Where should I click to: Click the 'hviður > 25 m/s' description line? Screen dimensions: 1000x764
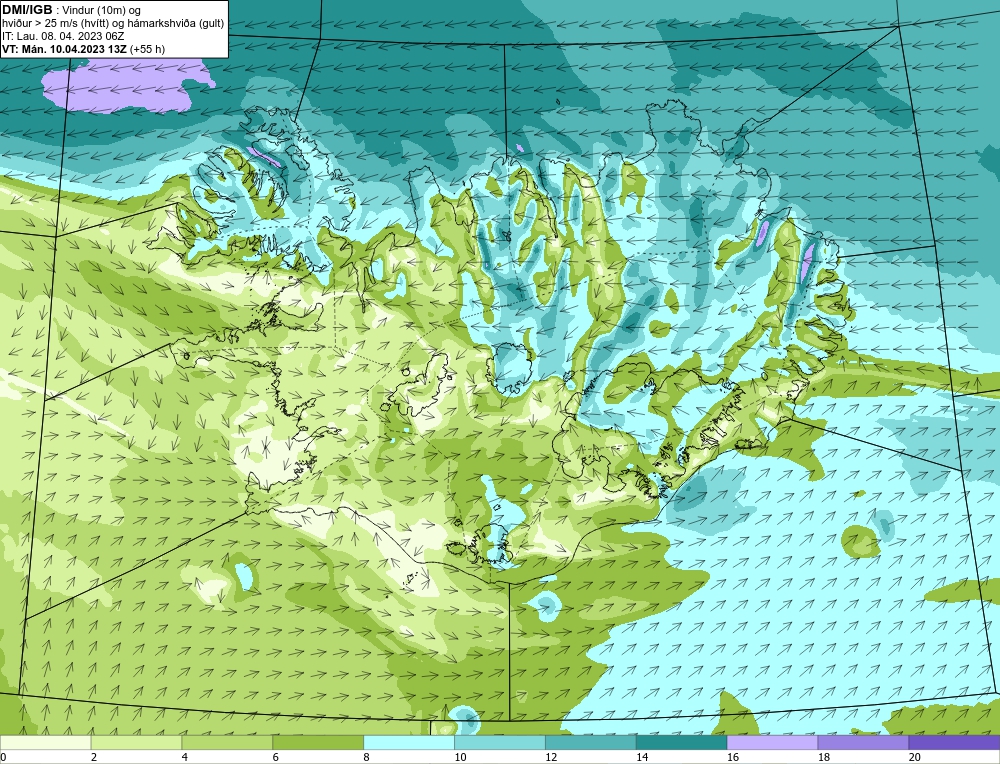pos(113,24)
